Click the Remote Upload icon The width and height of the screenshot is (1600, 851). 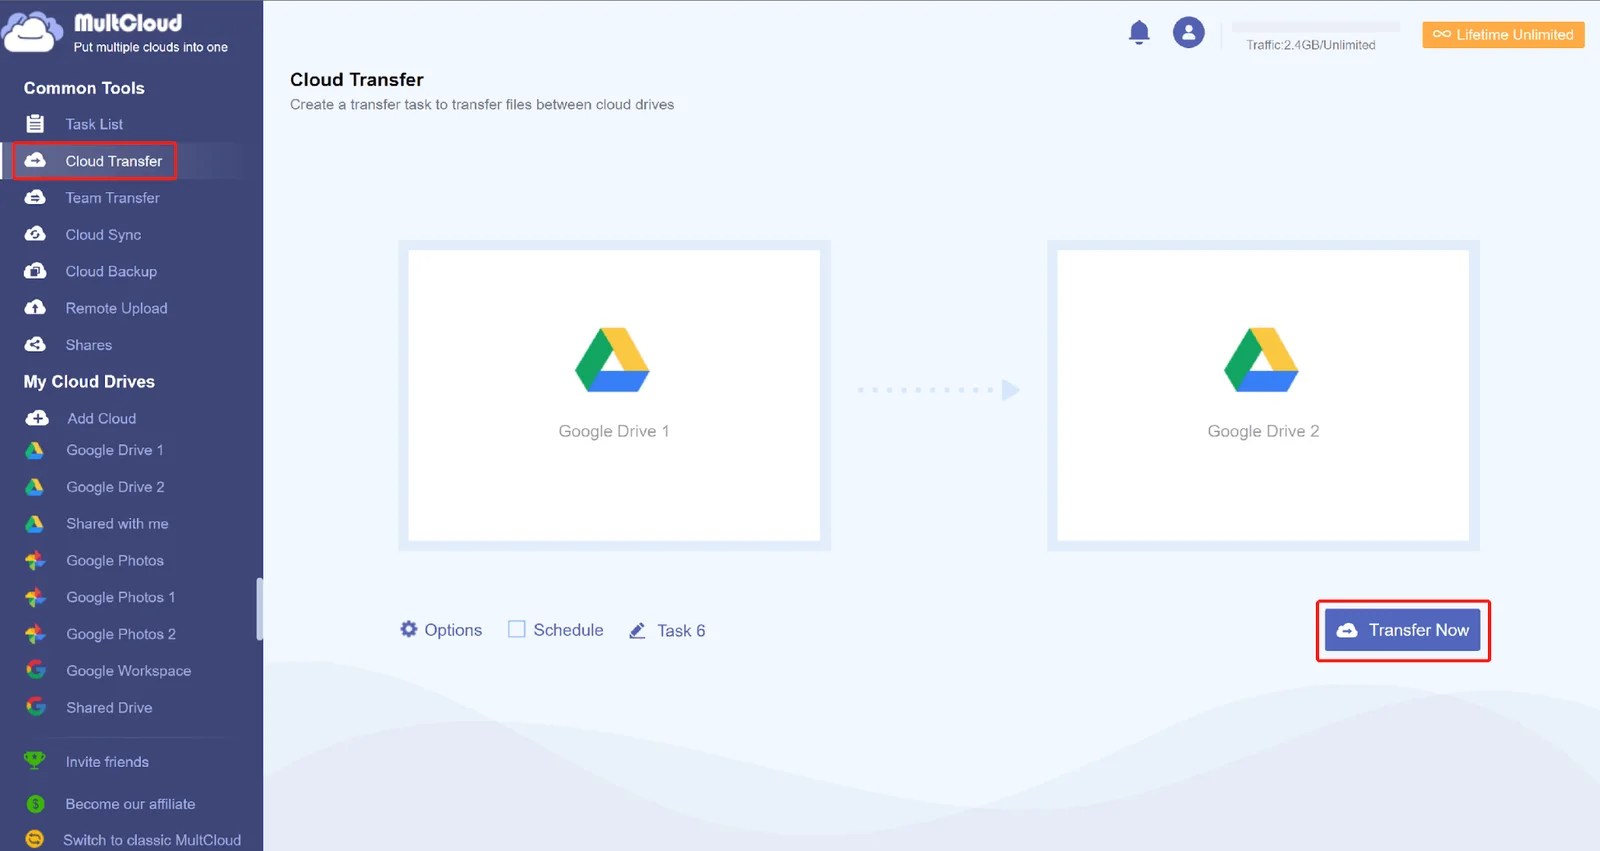pyautogui.click(x=35, y=307)
